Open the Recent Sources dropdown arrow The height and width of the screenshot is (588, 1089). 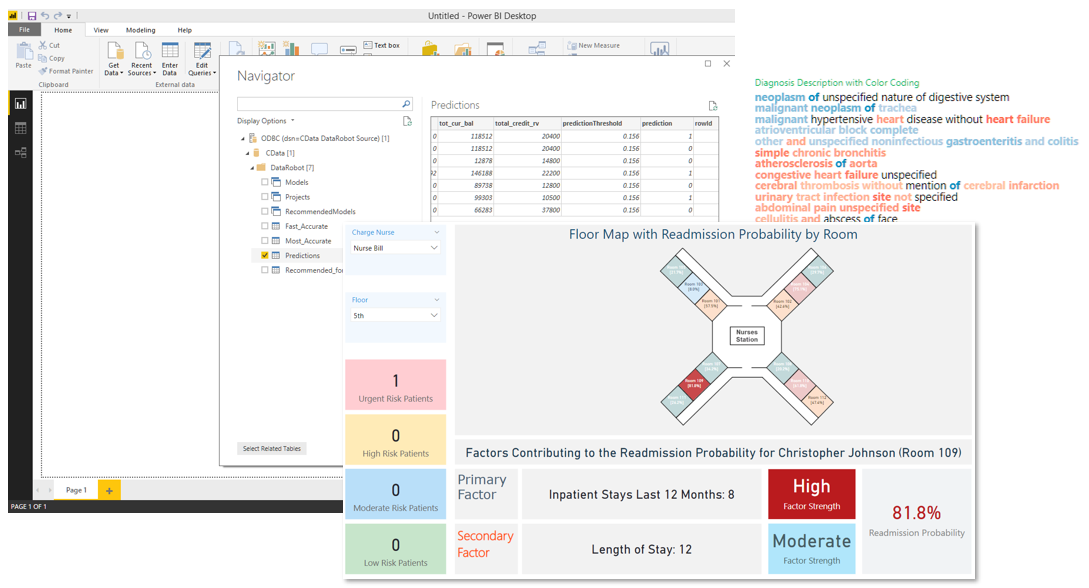tap(154, 73)
